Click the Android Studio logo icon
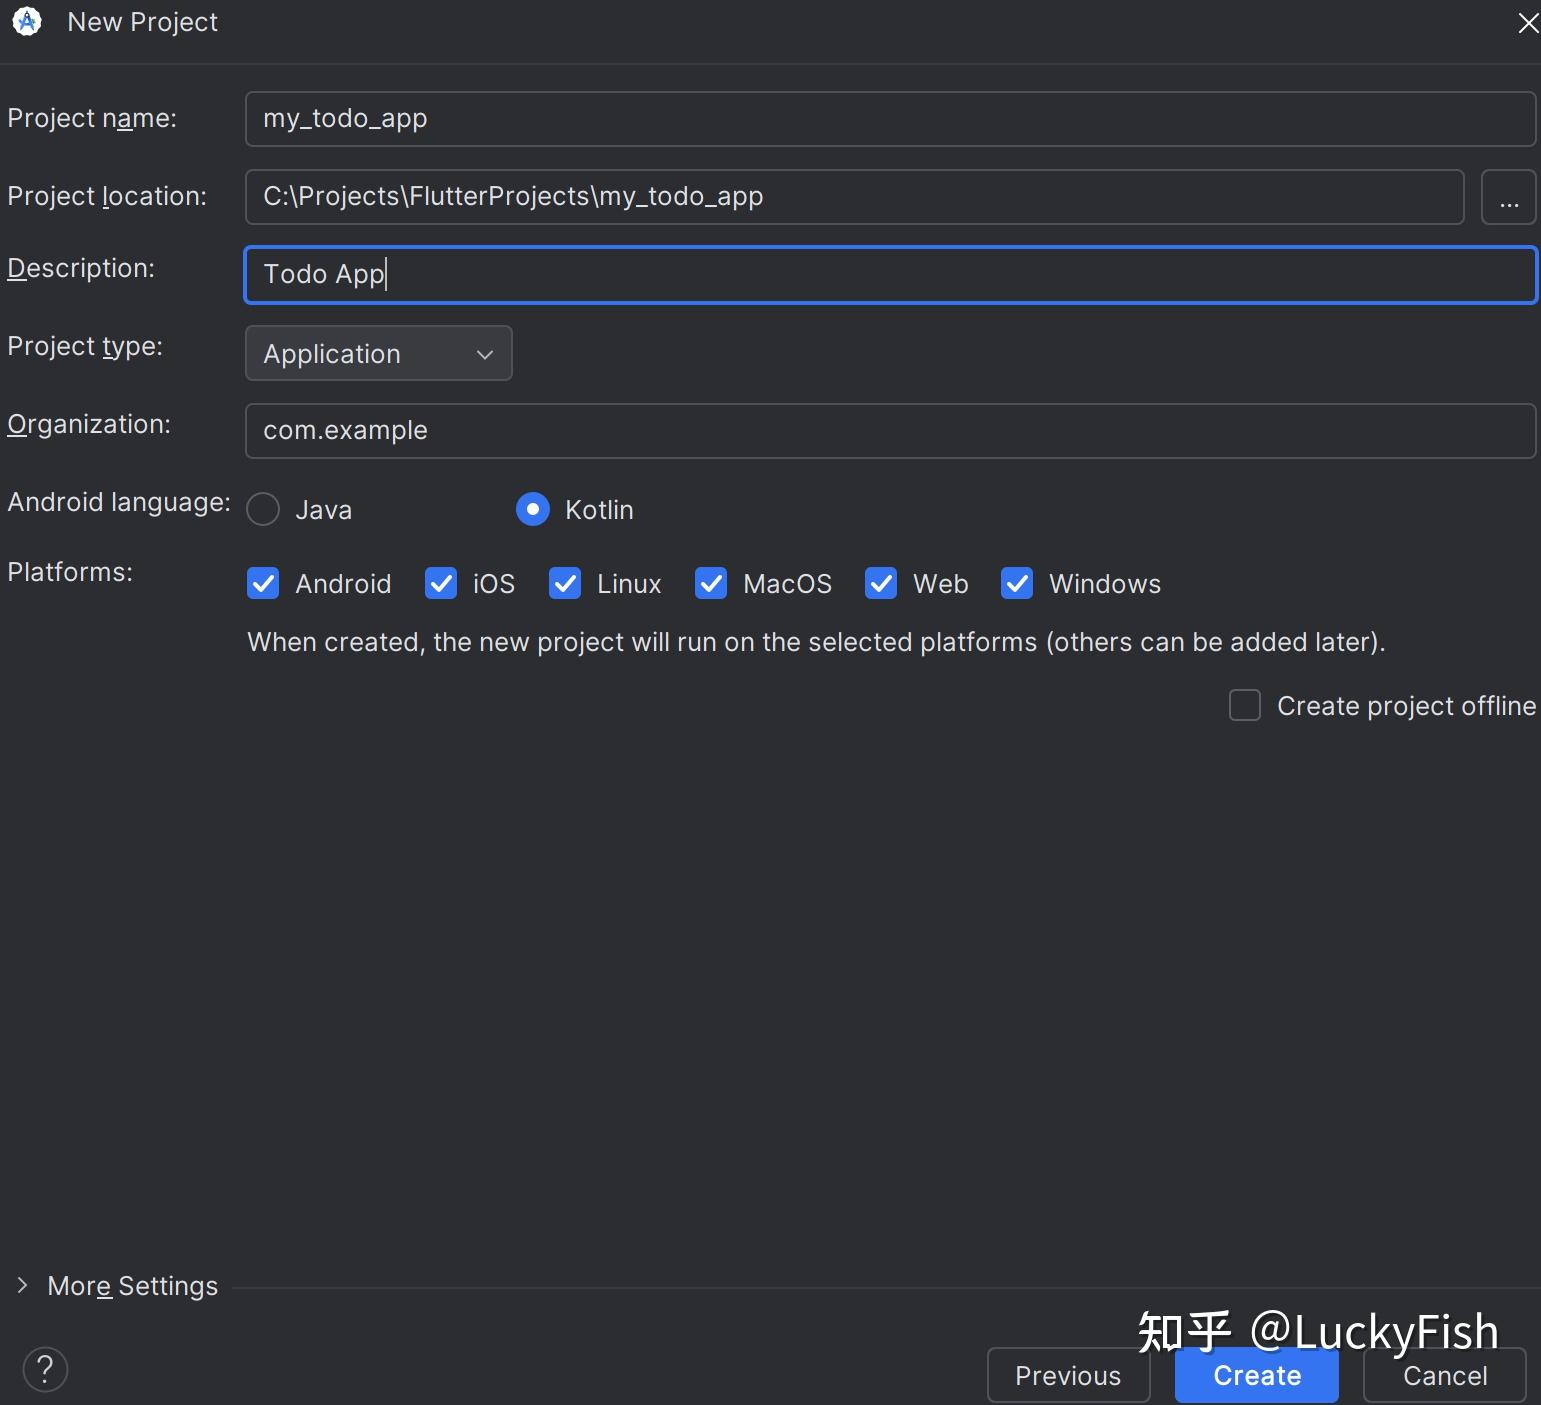 (27, 21)
